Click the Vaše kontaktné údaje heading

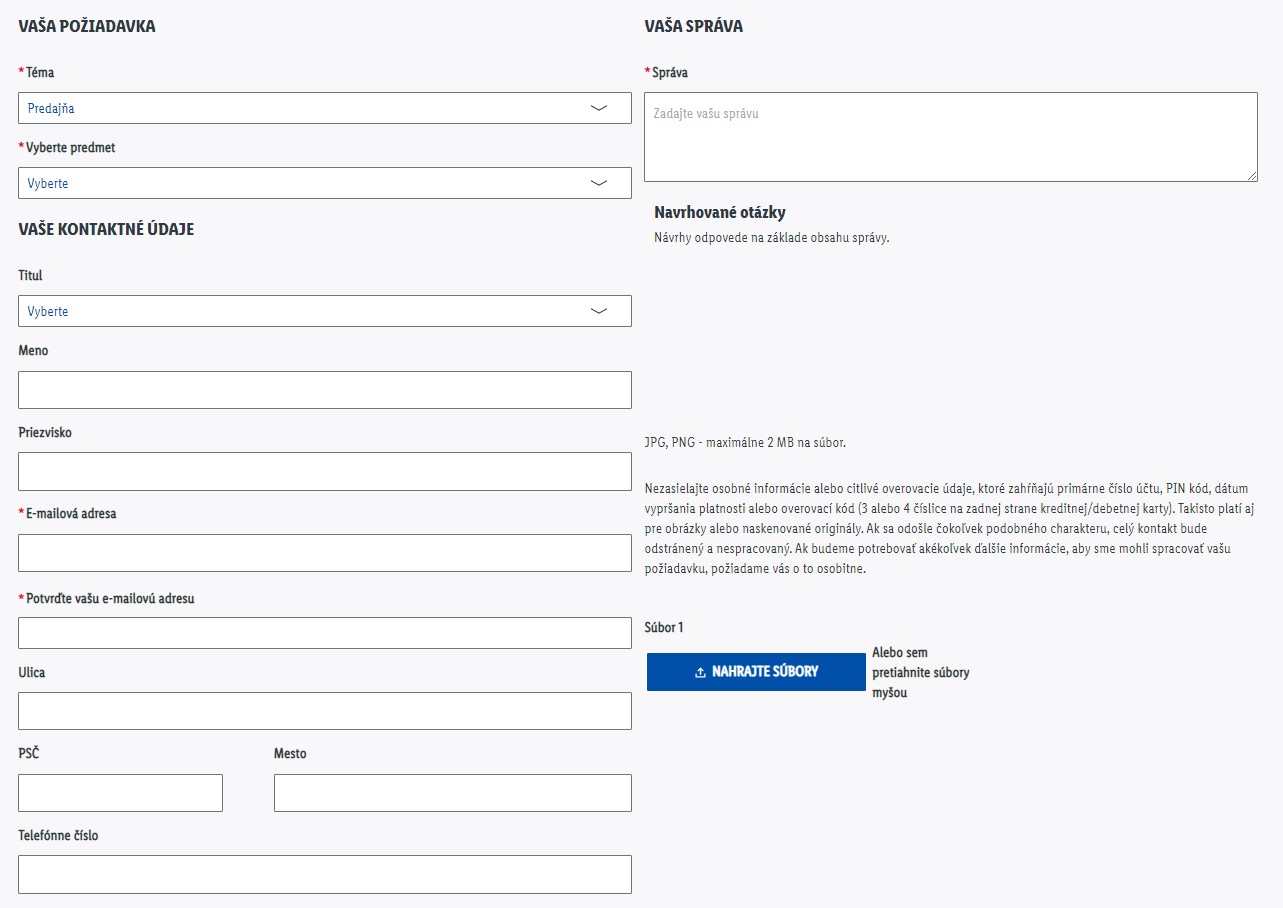(106, 229)
